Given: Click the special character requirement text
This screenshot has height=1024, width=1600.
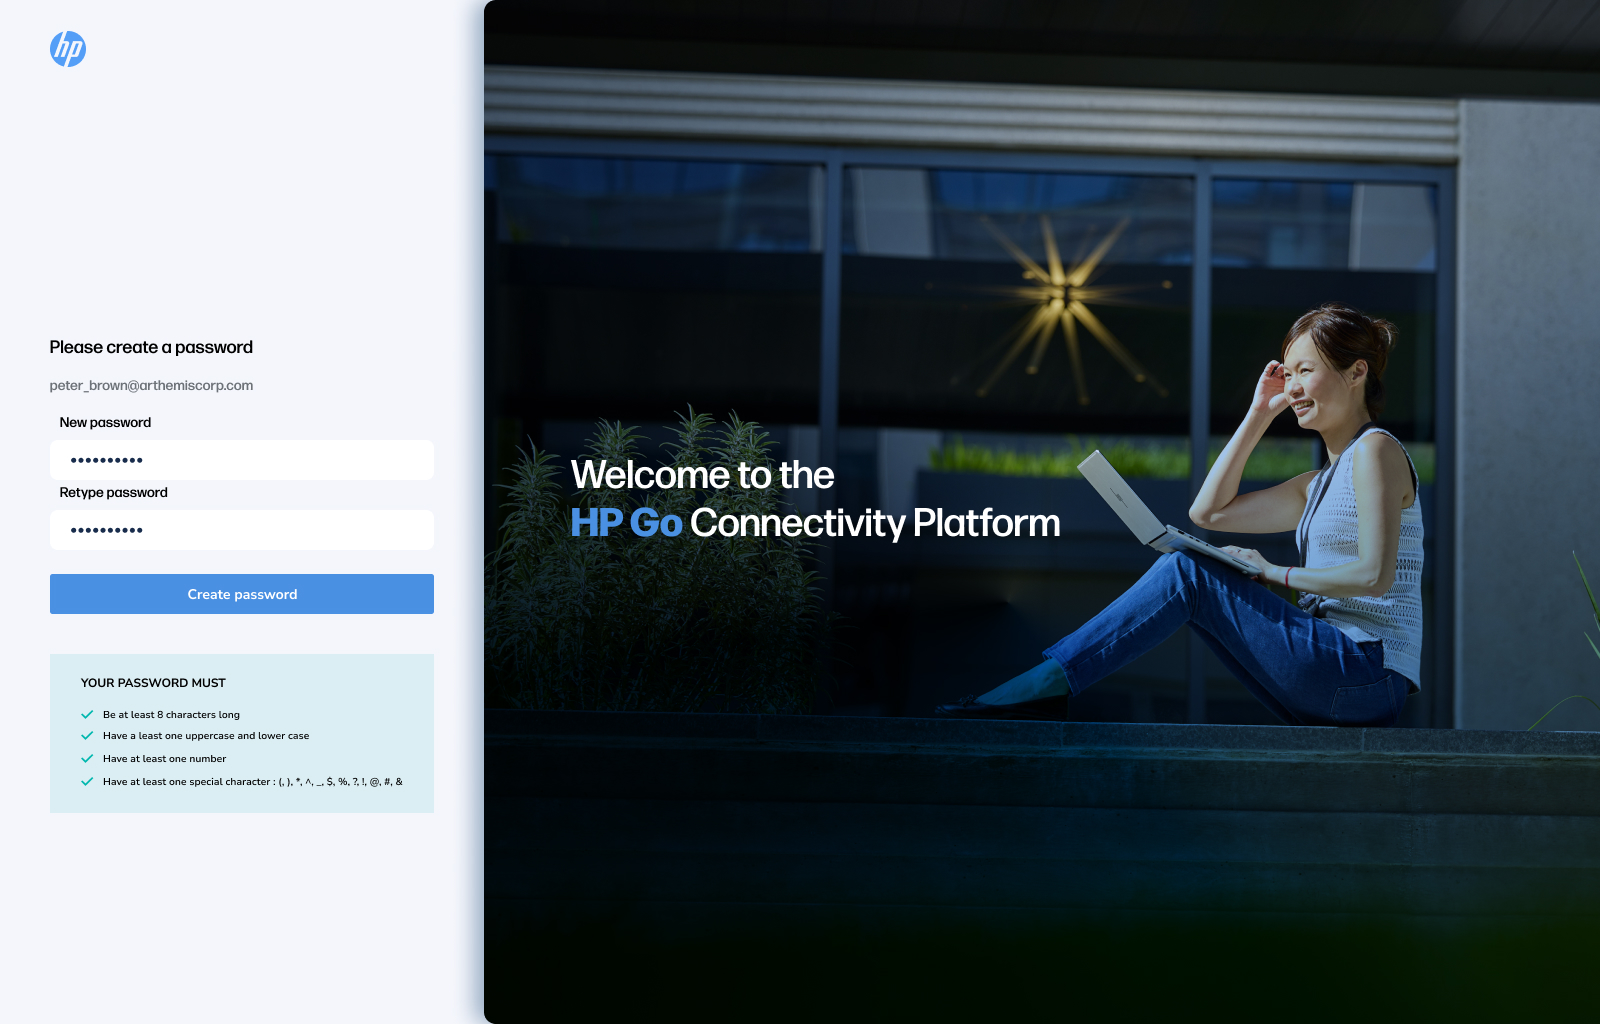Looking at the screenshot, I should [x=252, y=782].
